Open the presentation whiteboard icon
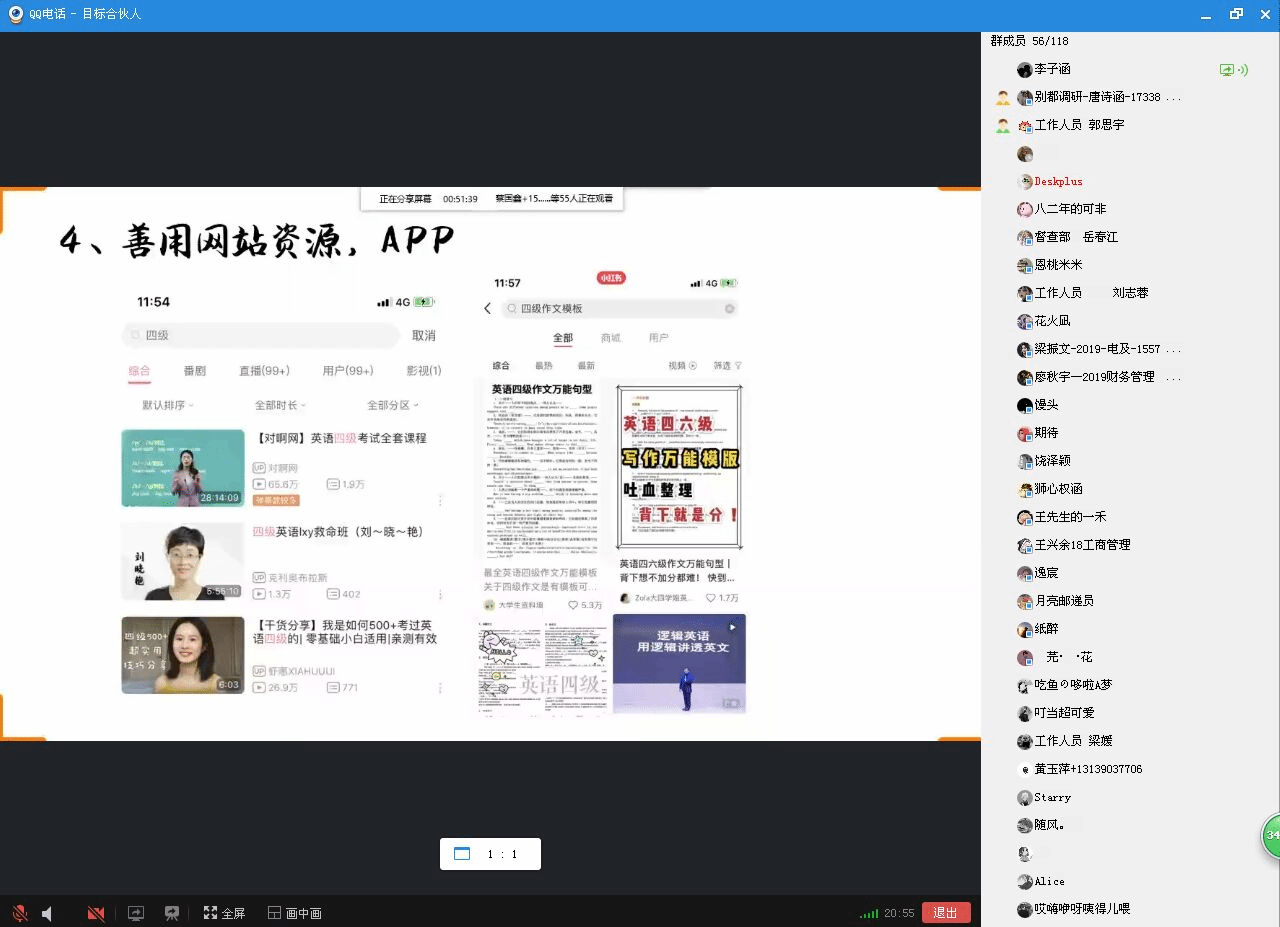1280x927 pixels. pos(172,913)
